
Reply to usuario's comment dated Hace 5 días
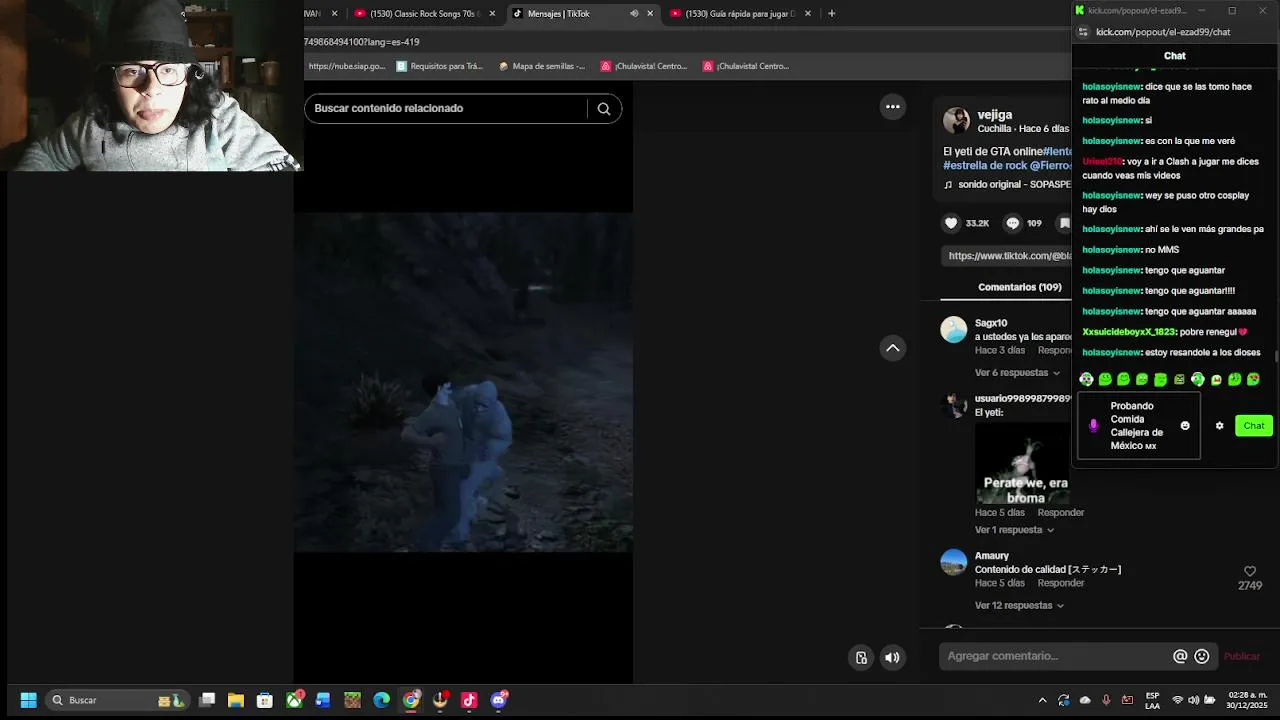pyautogui.click(x=1061, y=513)
